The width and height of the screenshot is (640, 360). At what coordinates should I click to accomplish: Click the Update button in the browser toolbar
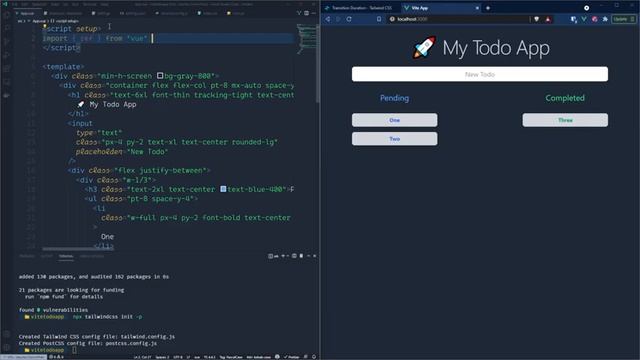[623, 19]
